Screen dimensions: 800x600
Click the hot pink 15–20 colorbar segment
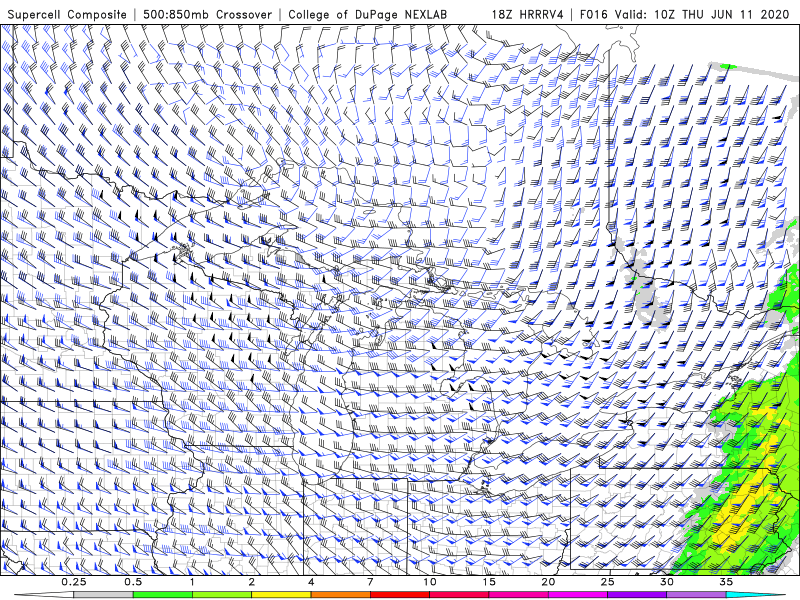click(518, 595)
